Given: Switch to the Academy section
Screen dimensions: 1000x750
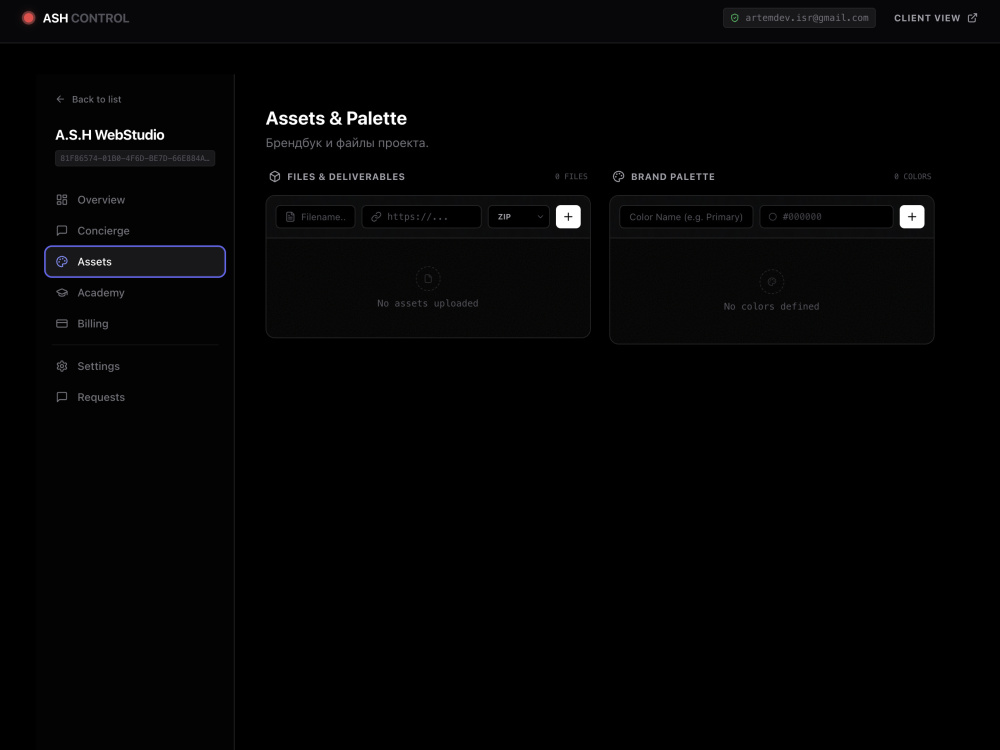Looking at the screenshot, I should [135, 293].
